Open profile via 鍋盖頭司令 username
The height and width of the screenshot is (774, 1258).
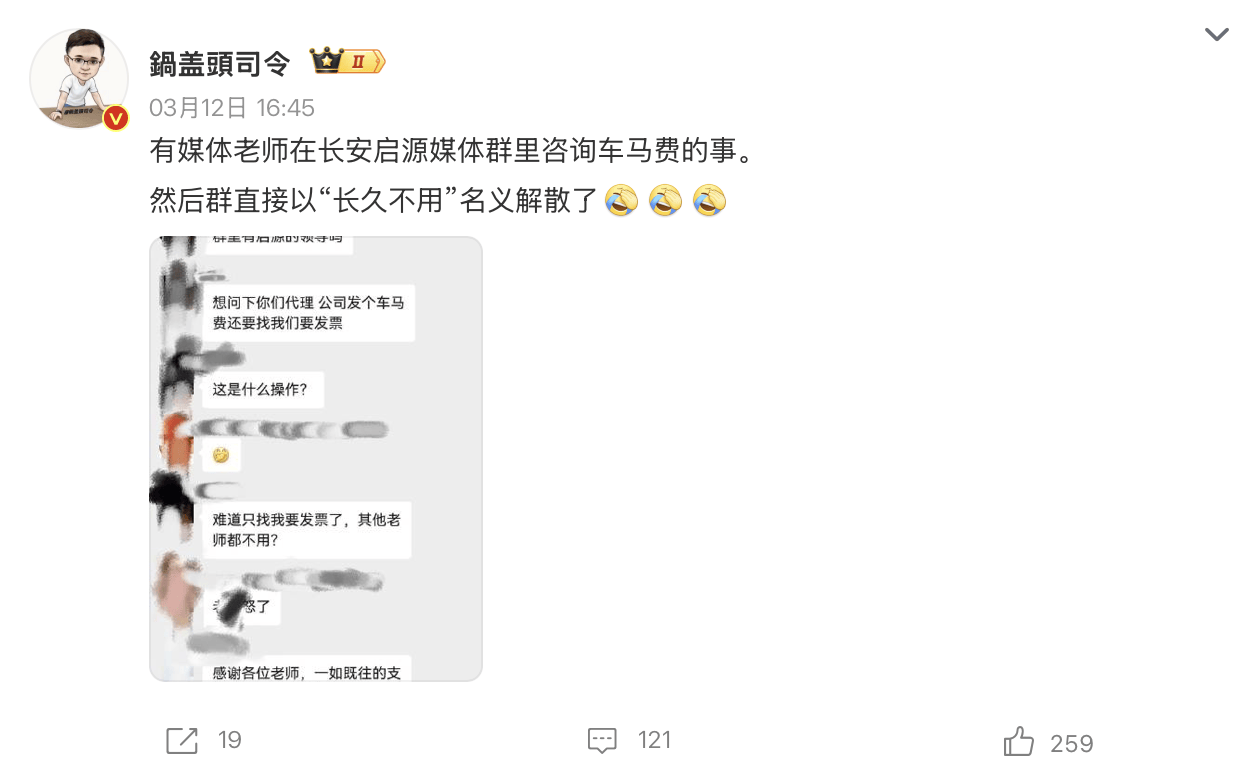click(x=220, y=63)
